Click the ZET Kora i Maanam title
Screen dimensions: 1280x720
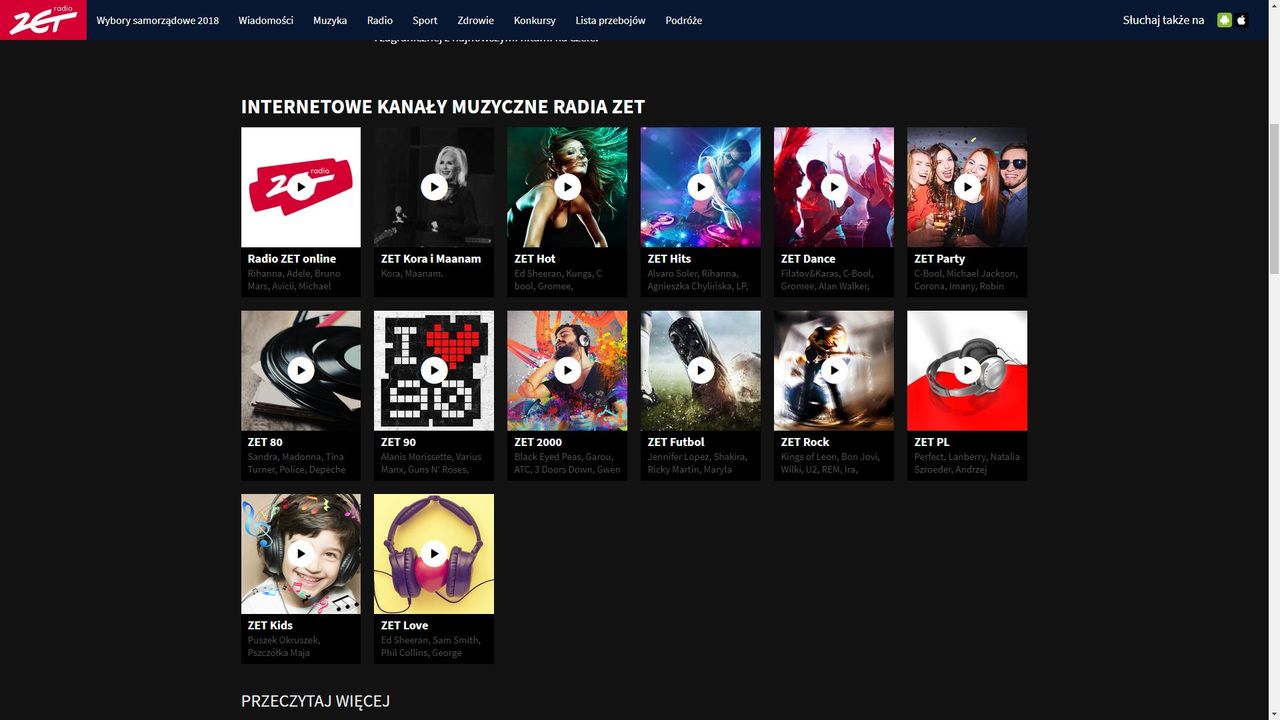tap(431, 259)
